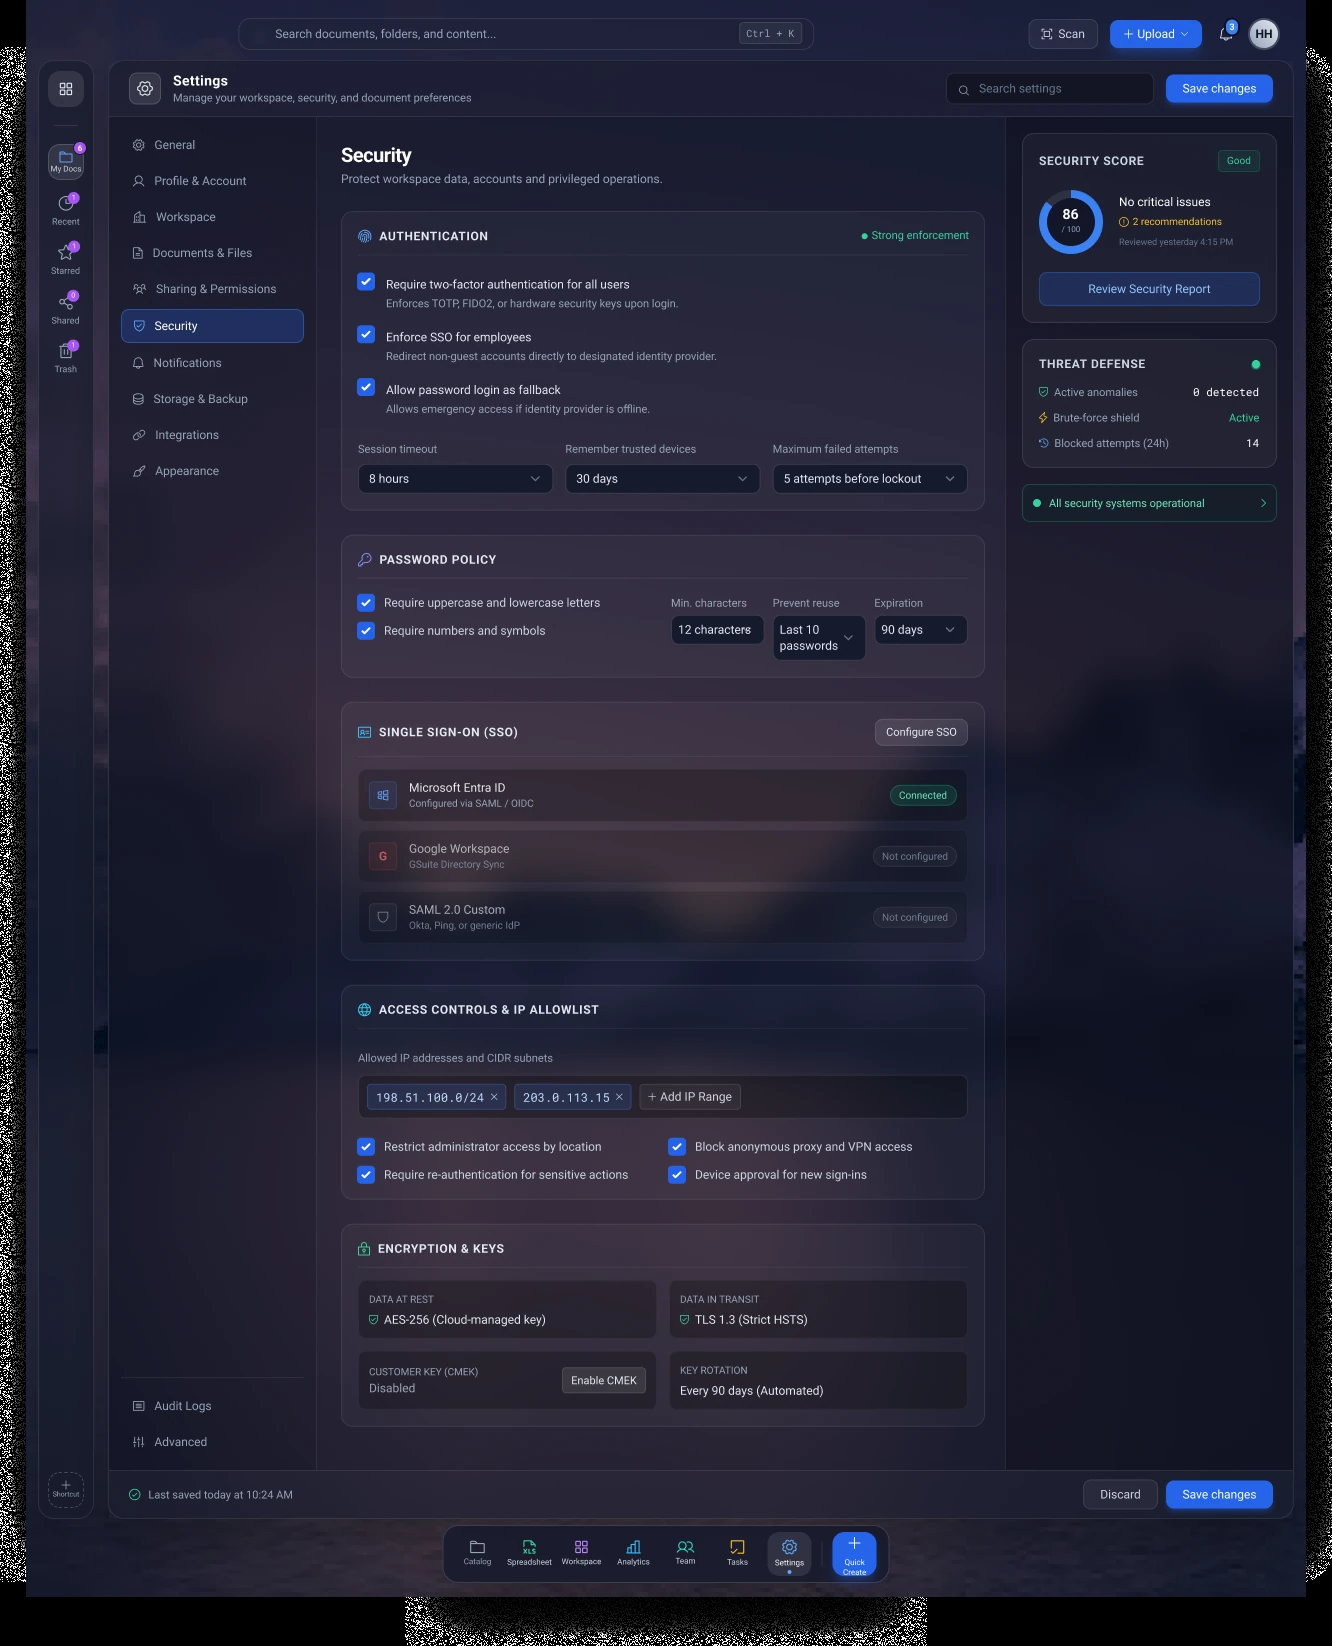Open the password Expiration dropdown
The width and height of the screenshot is (1332, 1646).
tap(921, 630)
